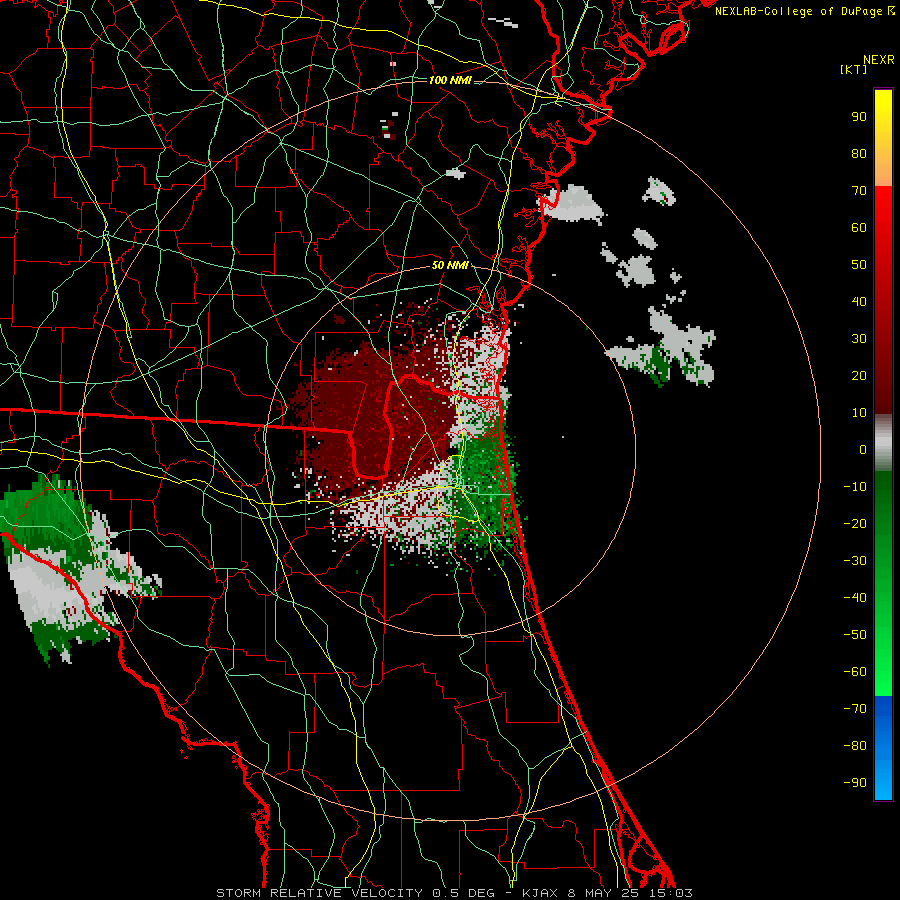Click the positive 30 knot scale label
Image resolution: width=900 pixels, height=900 pixels.
[859, 339]
